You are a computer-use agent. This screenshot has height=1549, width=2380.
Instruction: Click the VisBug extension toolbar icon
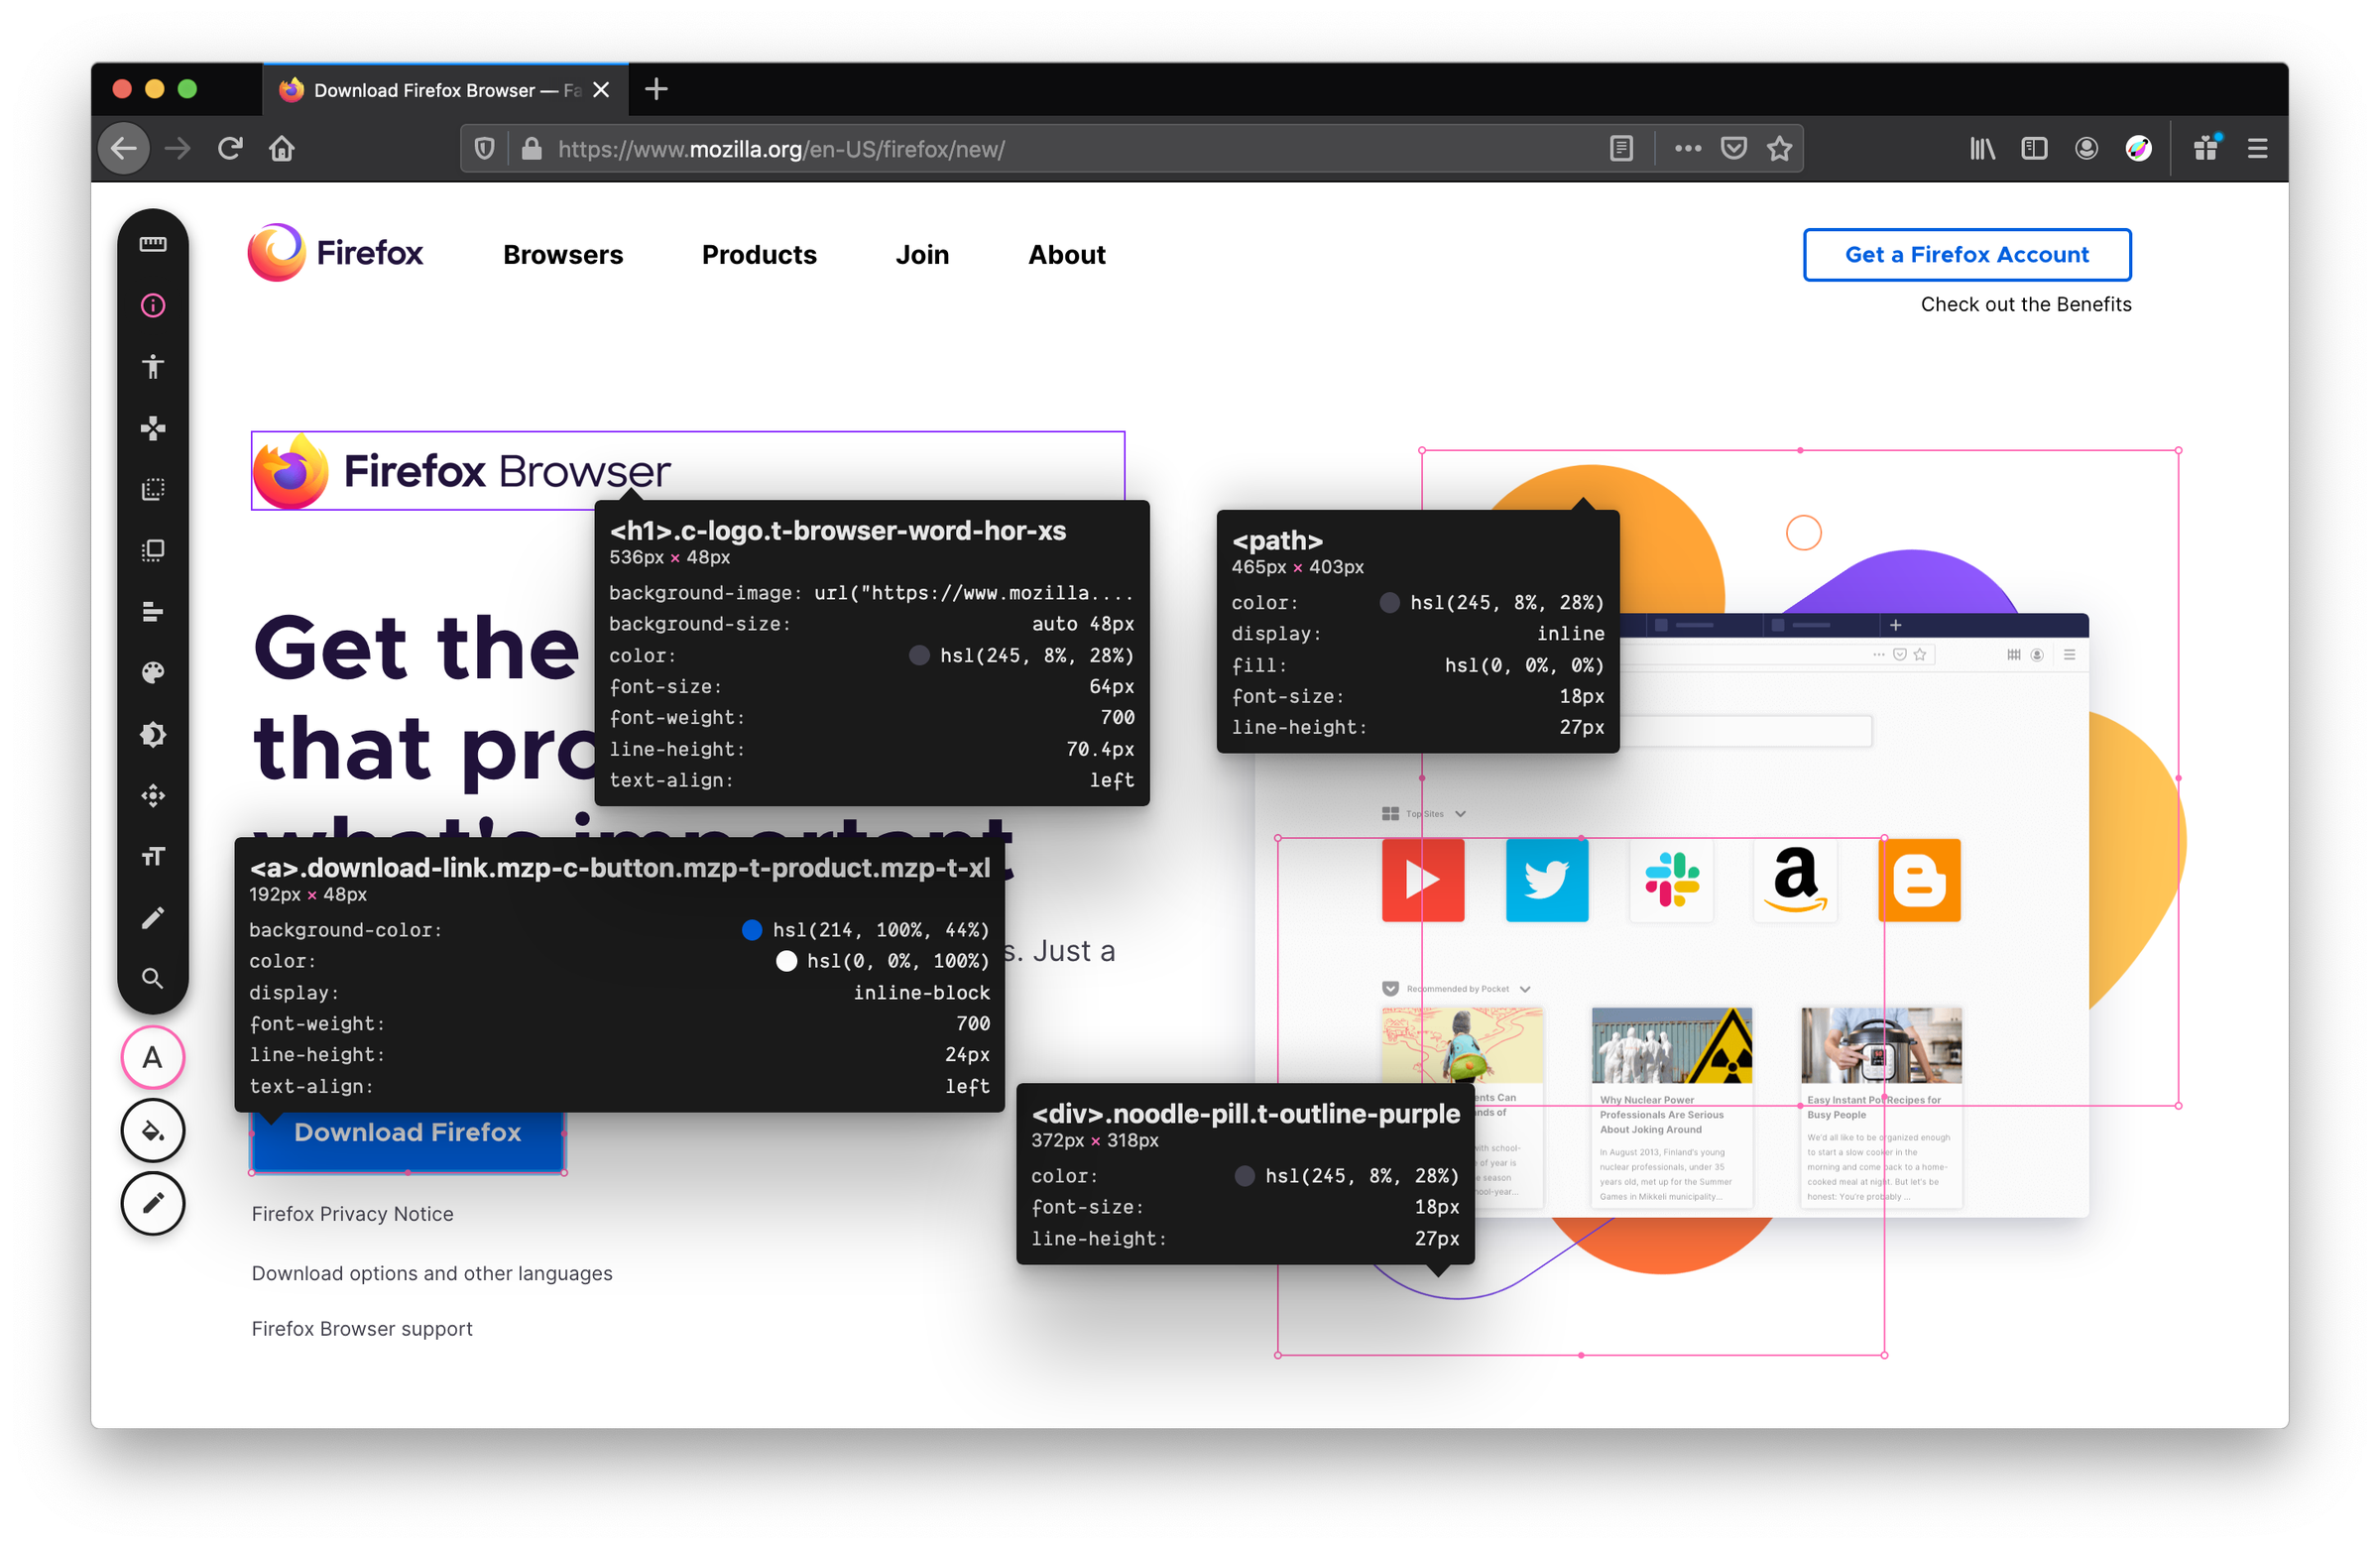pos(2138,149)
